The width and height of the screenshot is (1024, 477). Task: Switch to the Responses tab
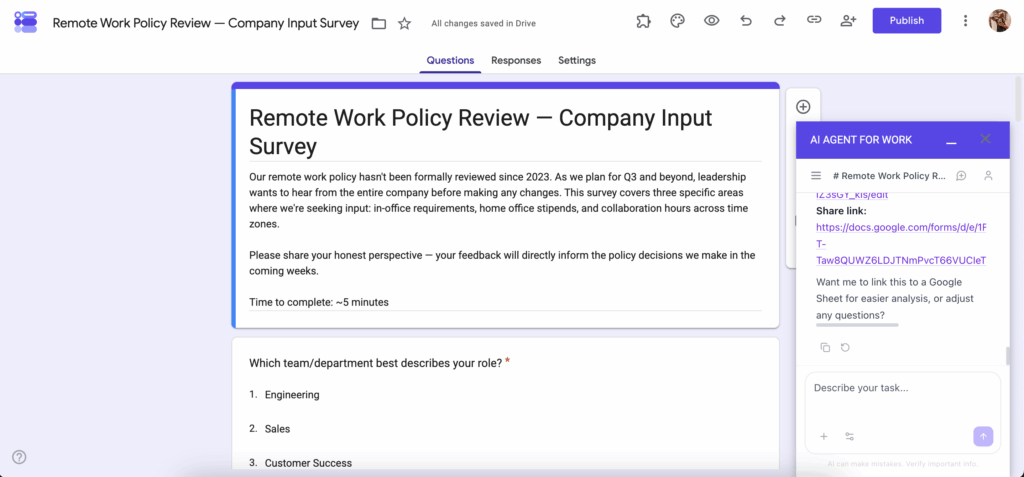[516, 60]
